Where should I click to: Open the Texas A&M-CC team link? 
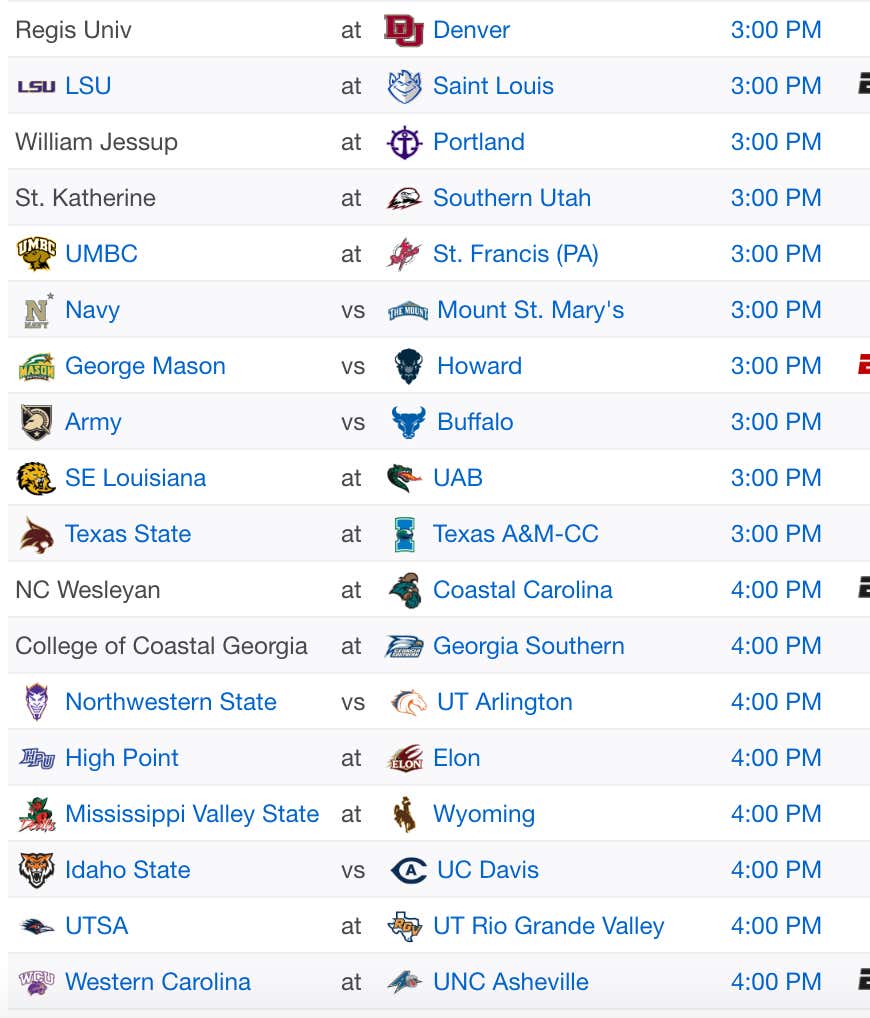coord(516,534)
